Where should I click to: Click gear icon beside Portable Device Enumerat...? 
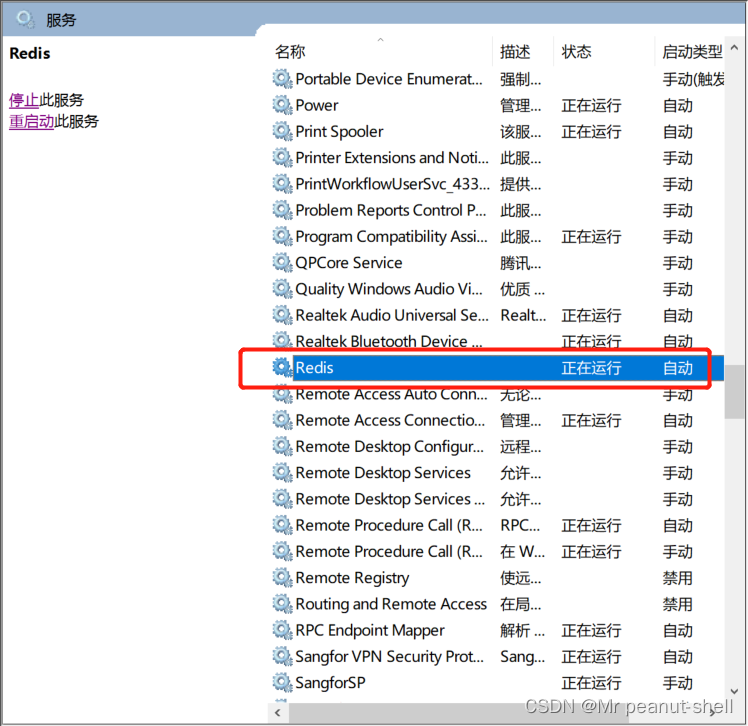282,79
